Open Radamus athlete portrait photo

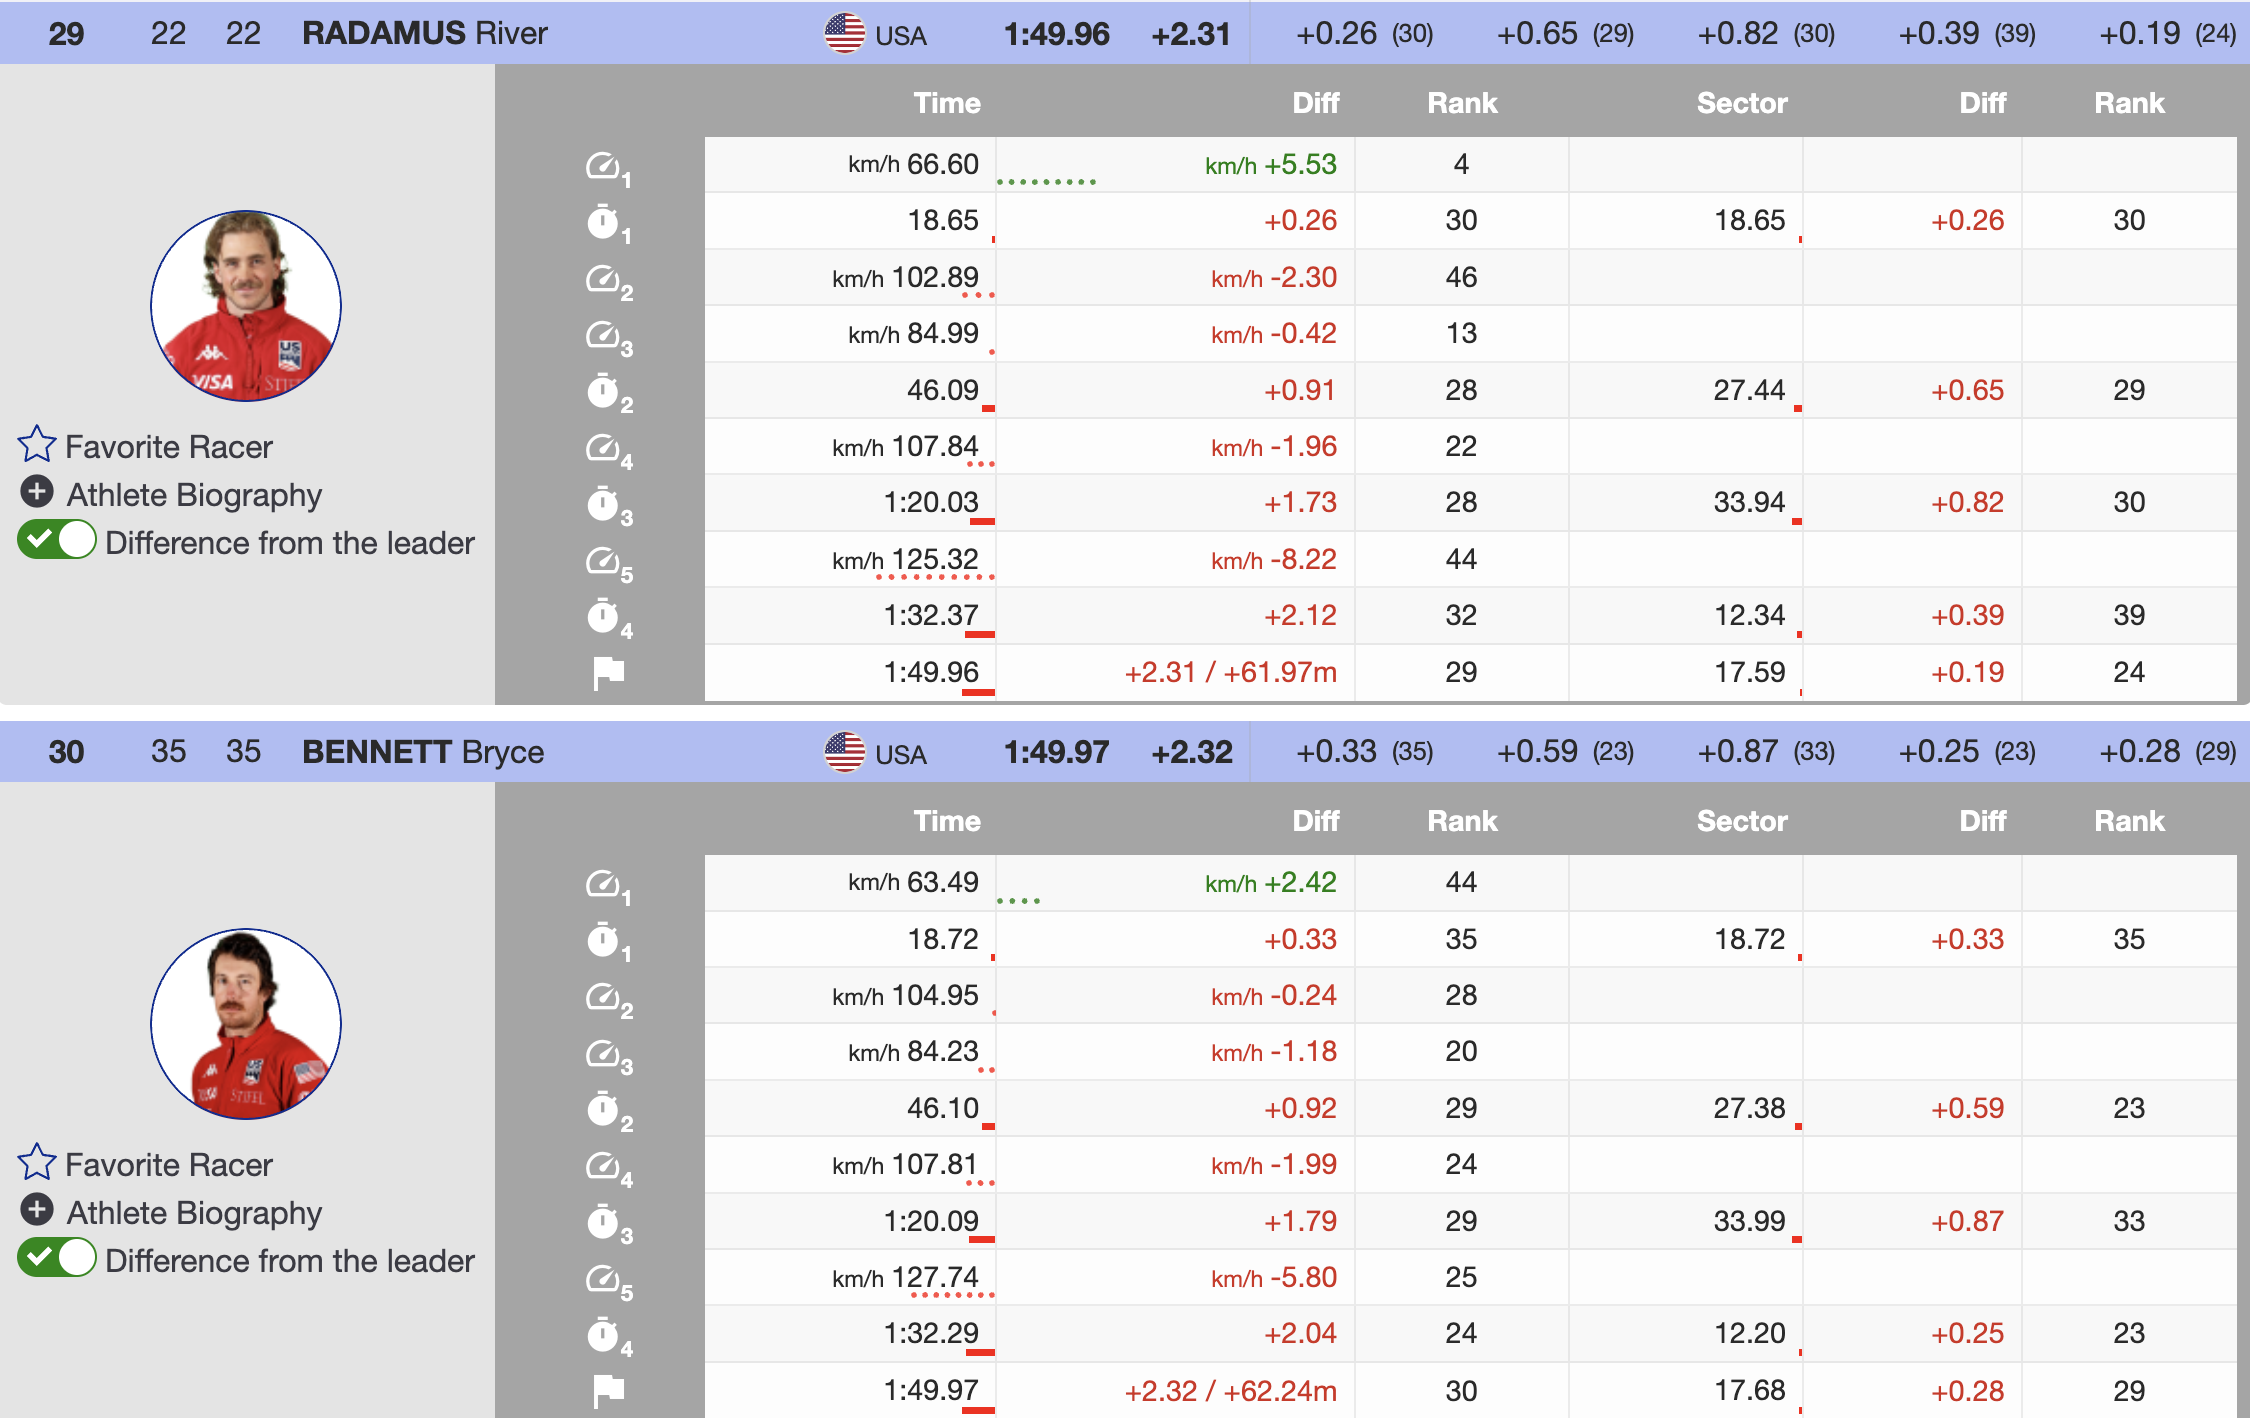[246, 306]
